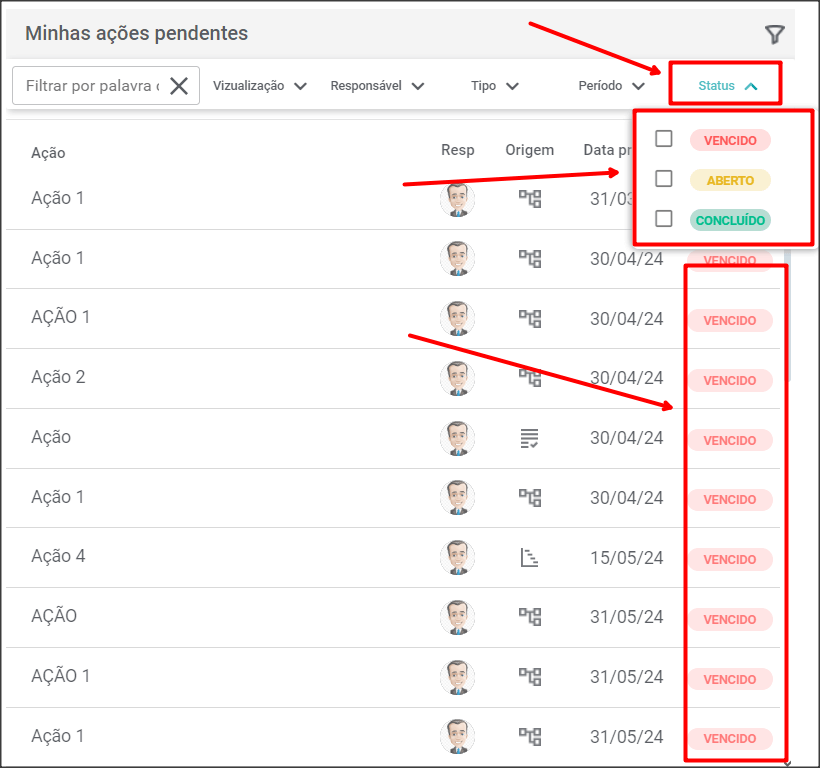Focus the Filtrar por palavra input field
820x768 pixels.
tap(90, 86)
